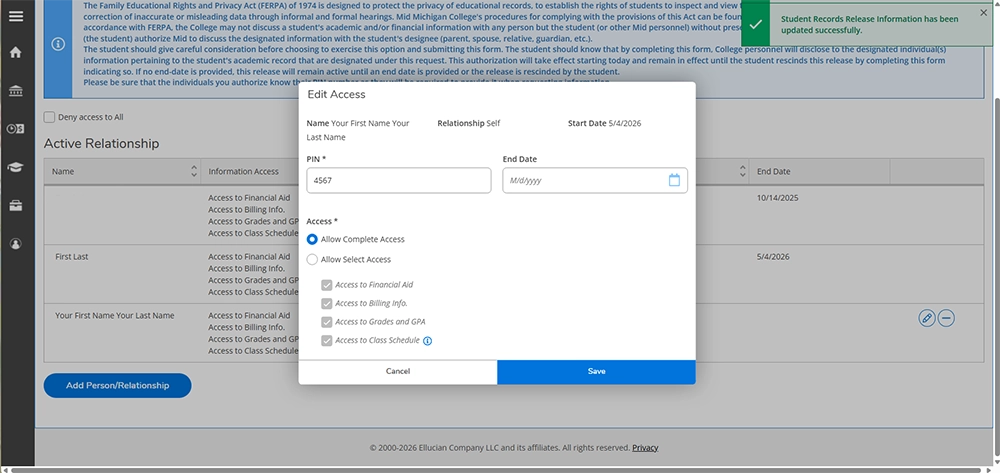Viewport: 1000px width, 473px height.
Task: Click info icon beside Access to Class Schedule
Action: point(428,341)
